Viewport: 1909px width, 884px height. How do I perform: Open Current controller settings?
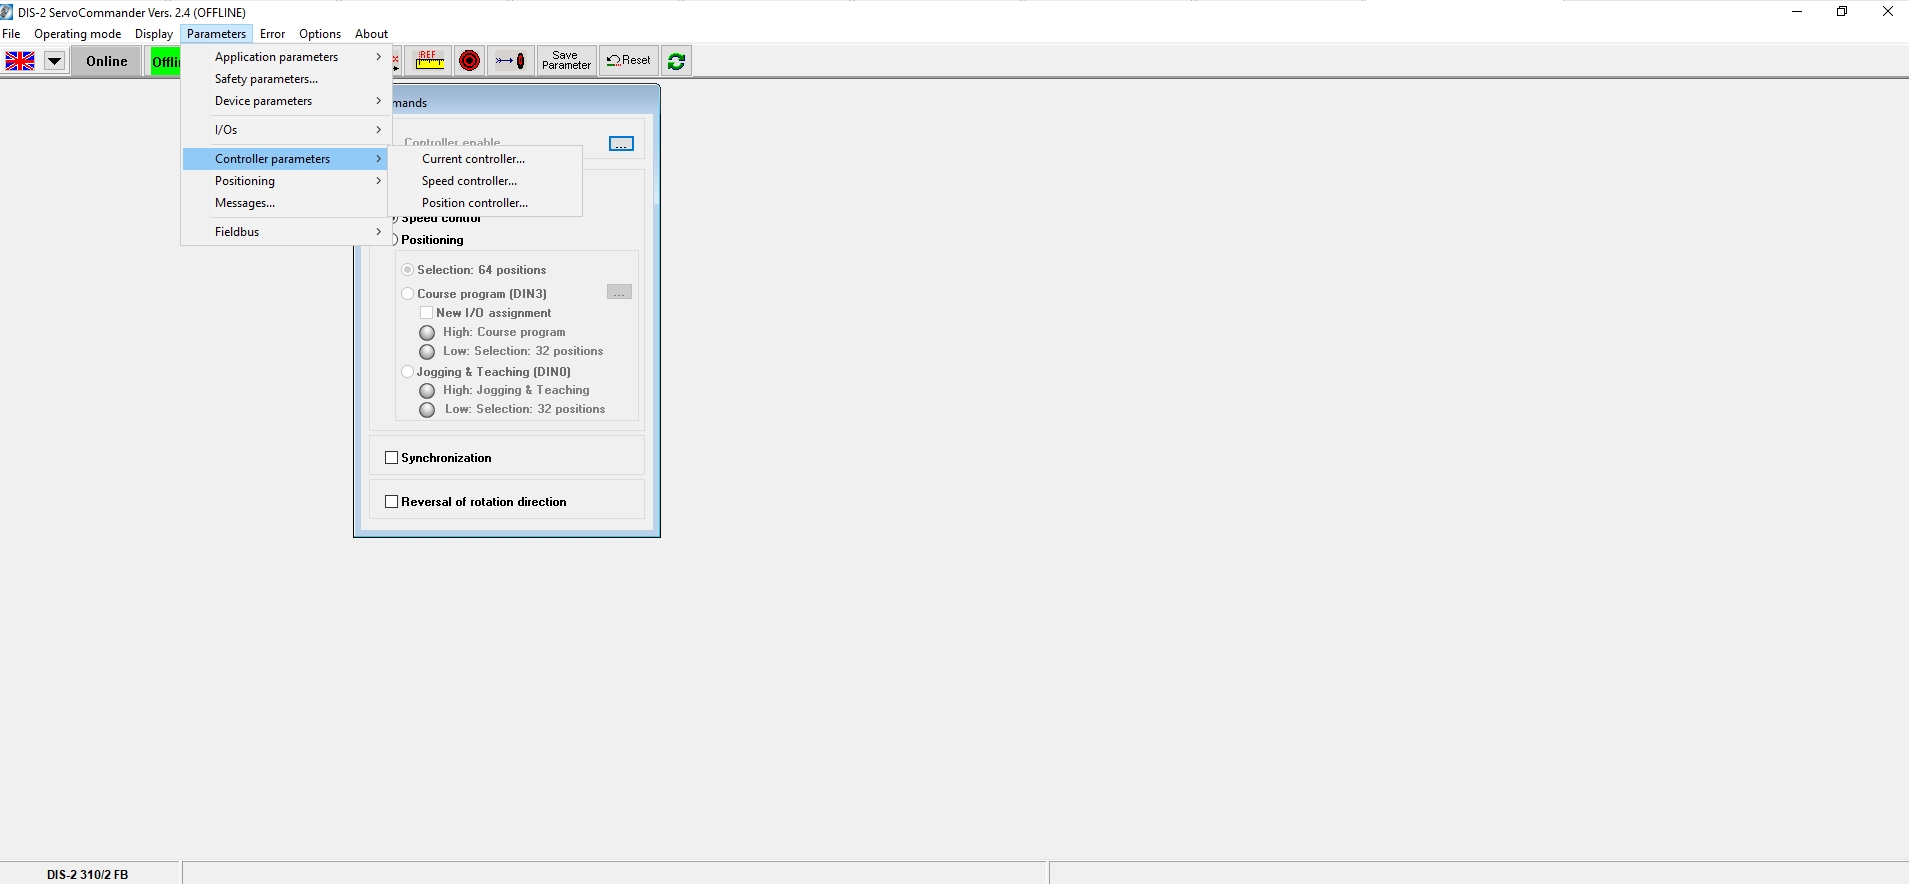tap(485, 159)
